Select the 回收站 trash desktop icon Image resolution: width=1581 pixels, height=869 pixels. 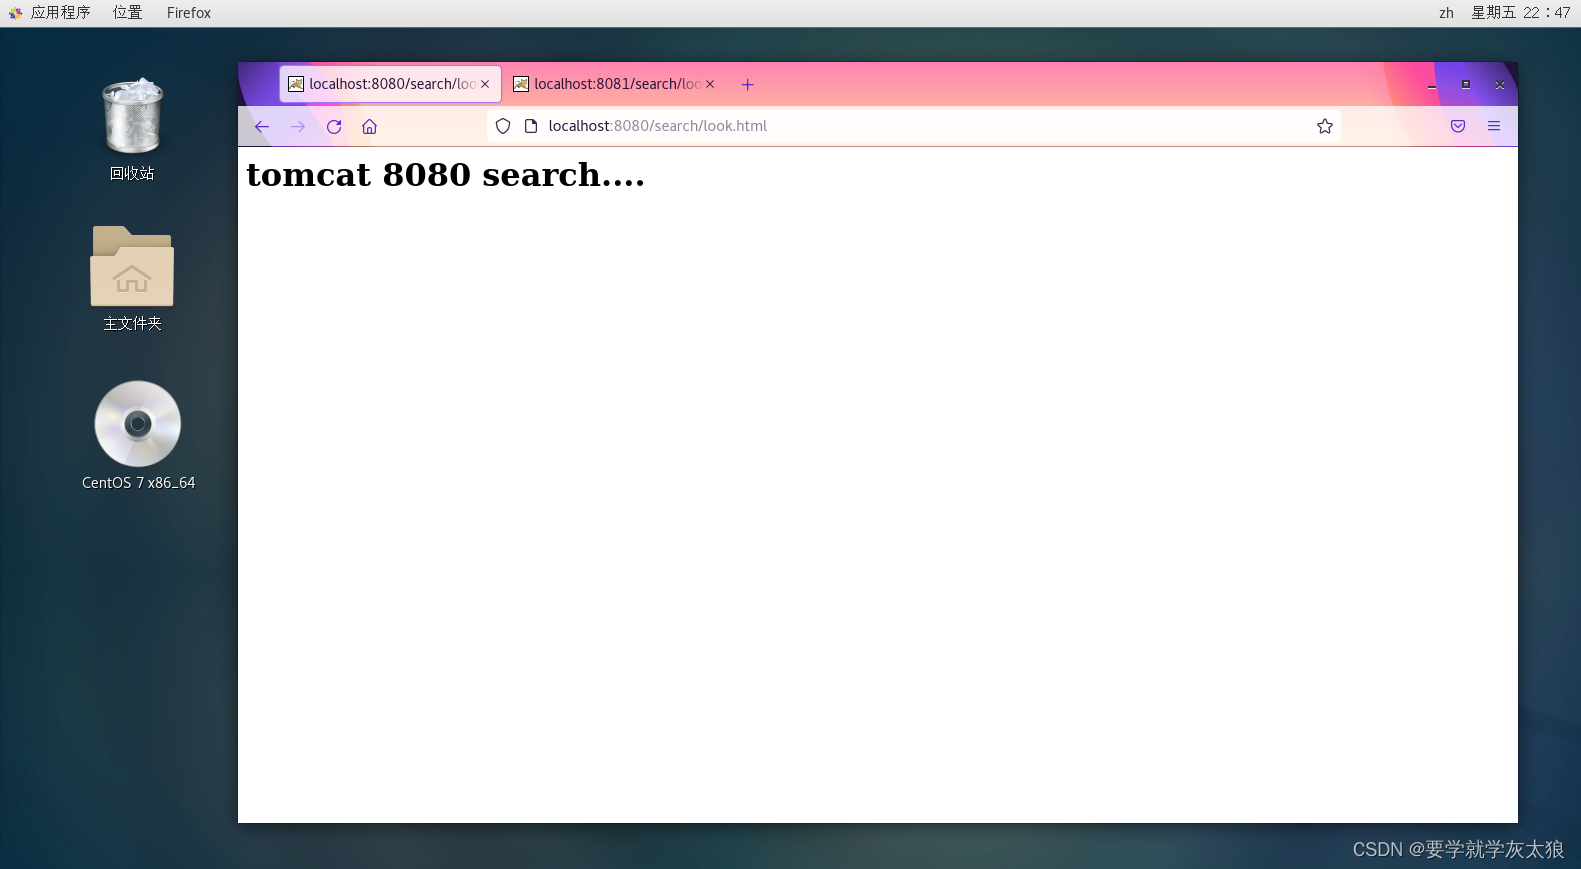point(132,129)
